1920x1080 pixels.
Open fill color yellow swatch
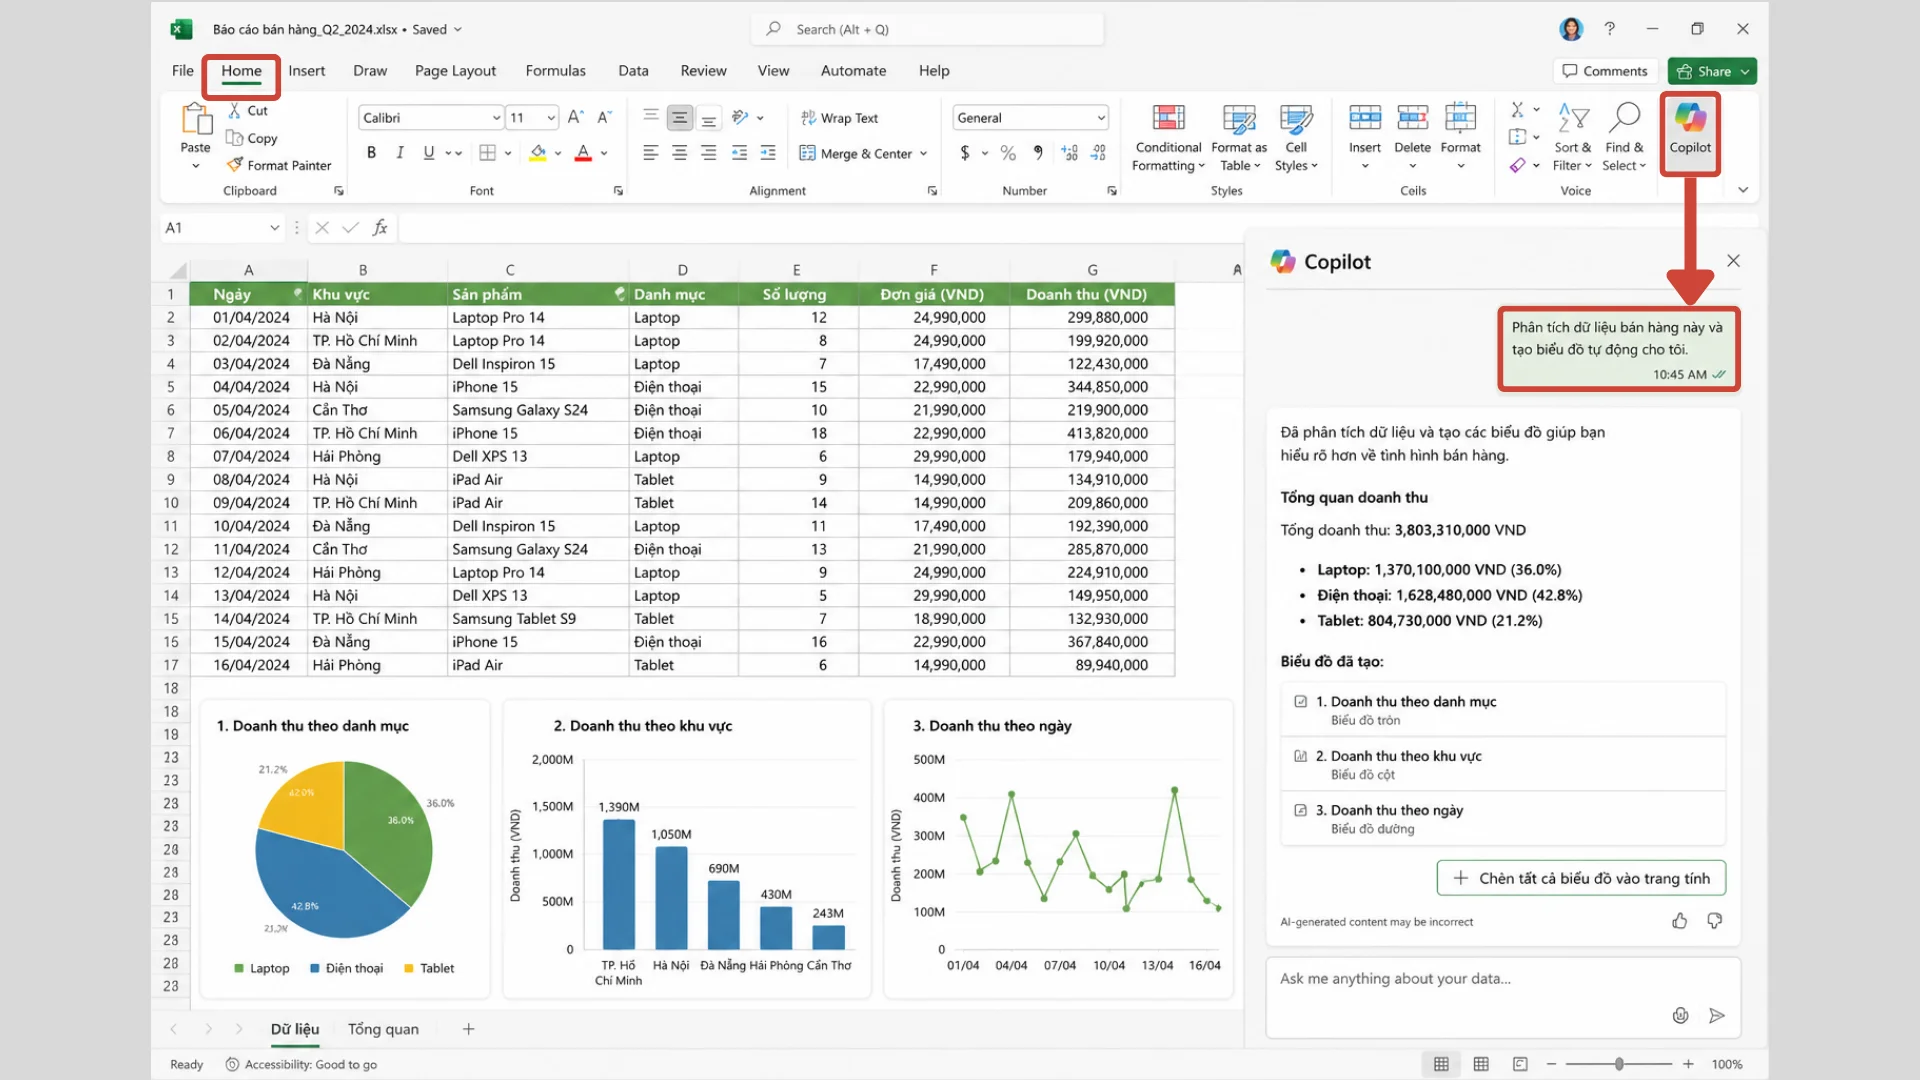[x=538, y=153]
